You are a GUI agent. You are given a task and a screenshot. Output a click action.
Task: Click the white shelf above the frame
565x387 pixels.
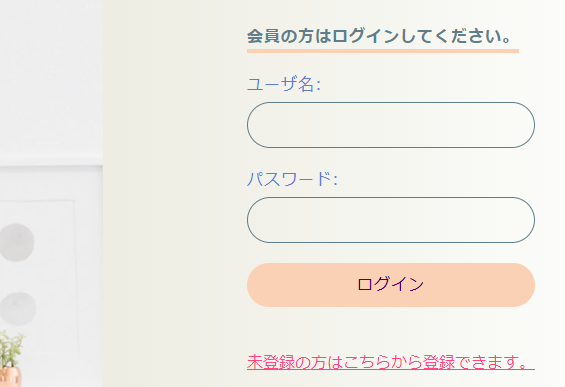click(51, 160)
